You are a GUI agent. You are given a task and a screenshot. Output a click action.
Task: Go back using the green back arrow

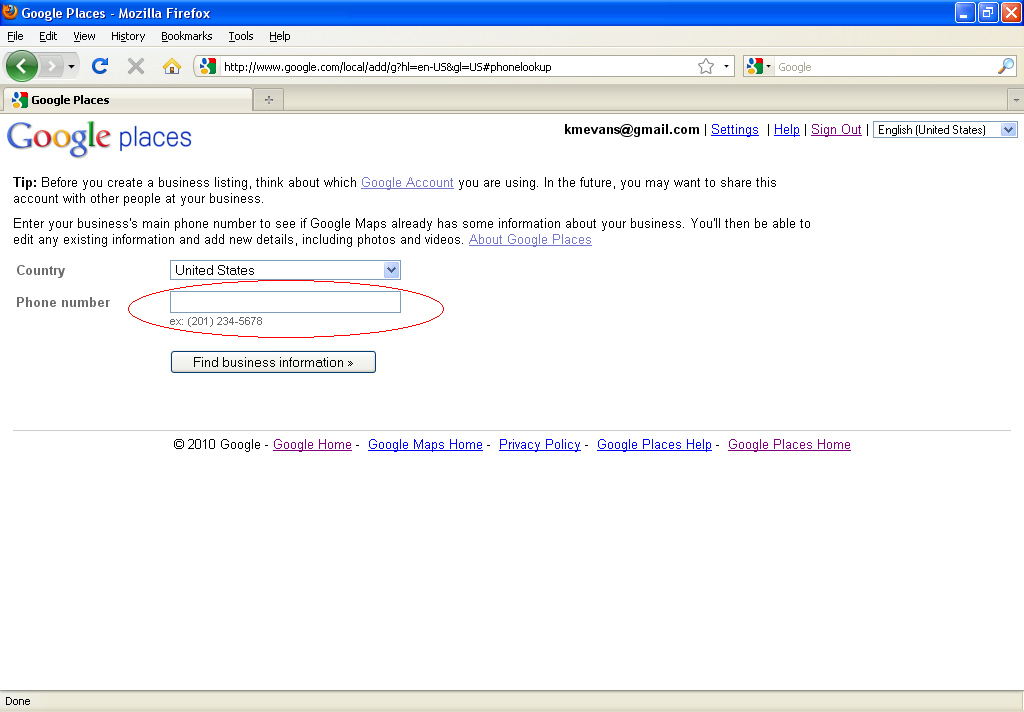22,66
